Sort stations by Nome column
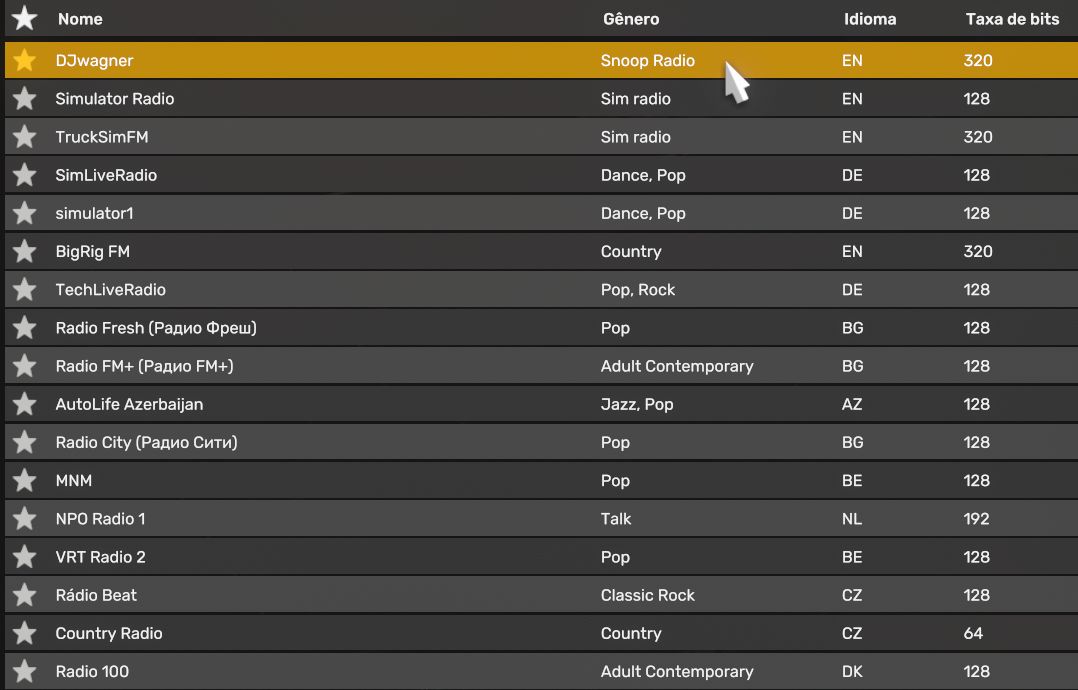This screenshot has width=1078, height=690. 80,19
